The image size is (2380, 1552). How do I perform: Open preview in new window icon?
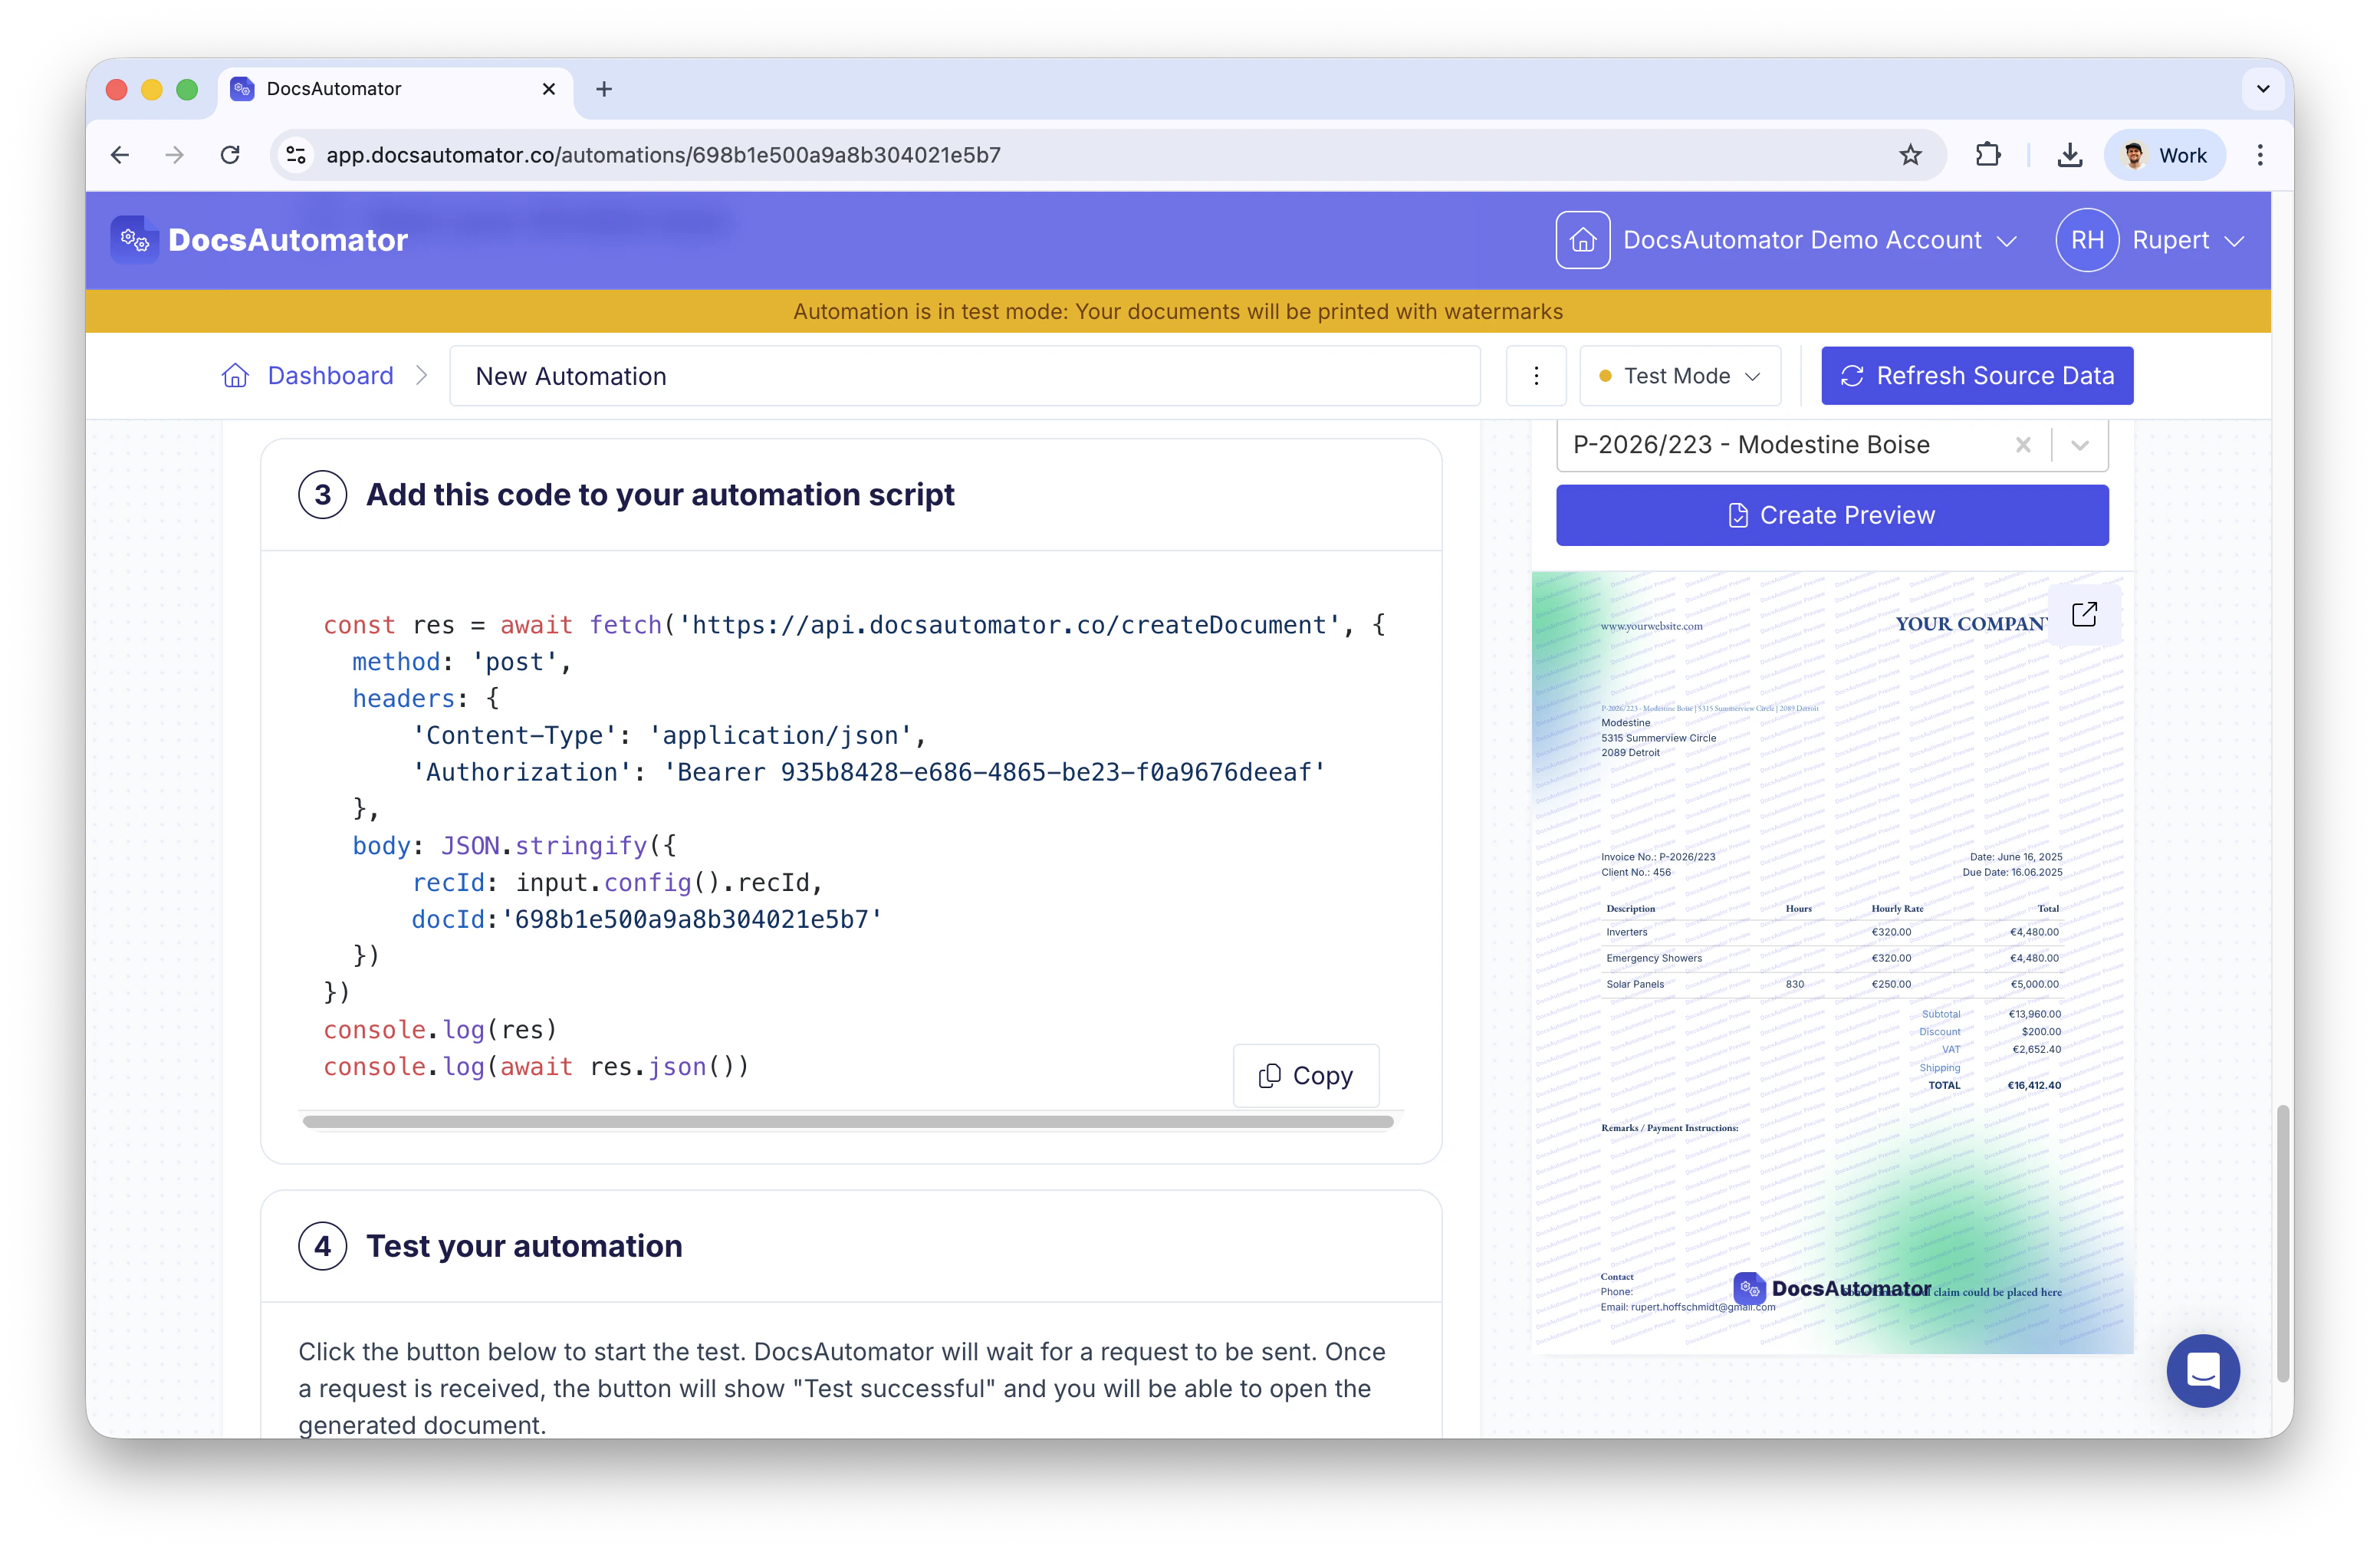(x=2084, y=614)
